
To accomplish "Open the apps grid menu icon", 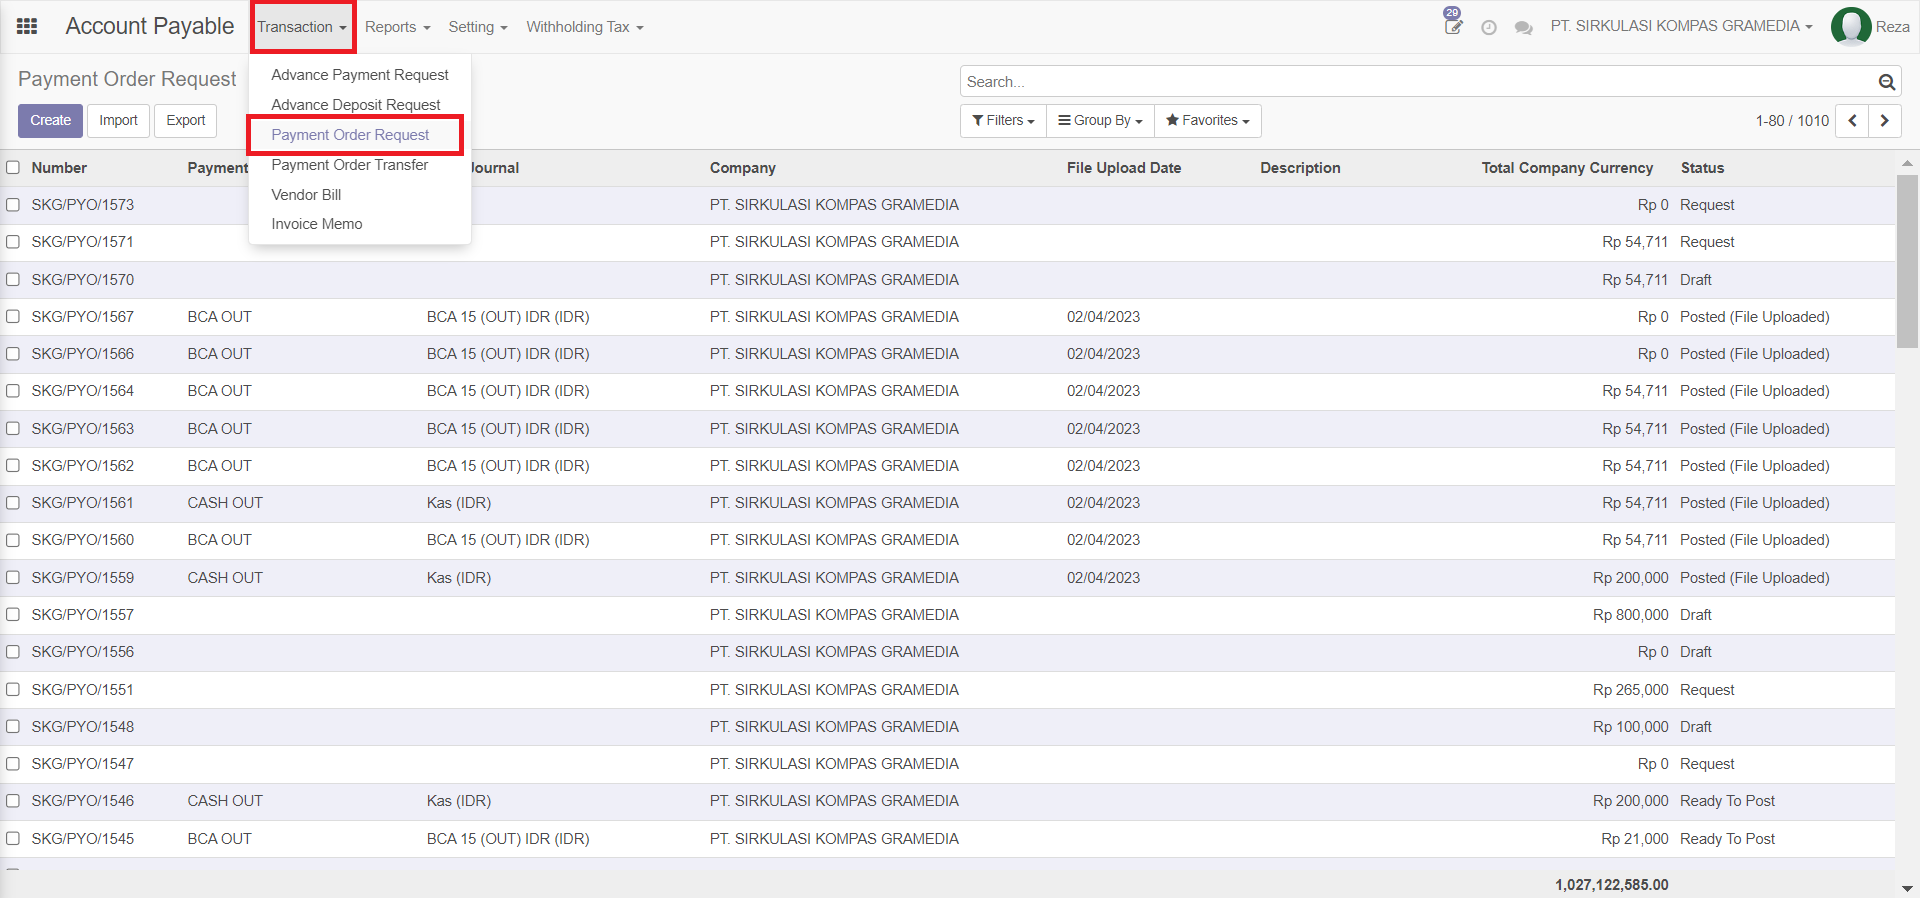I will (x=27, y=27).
